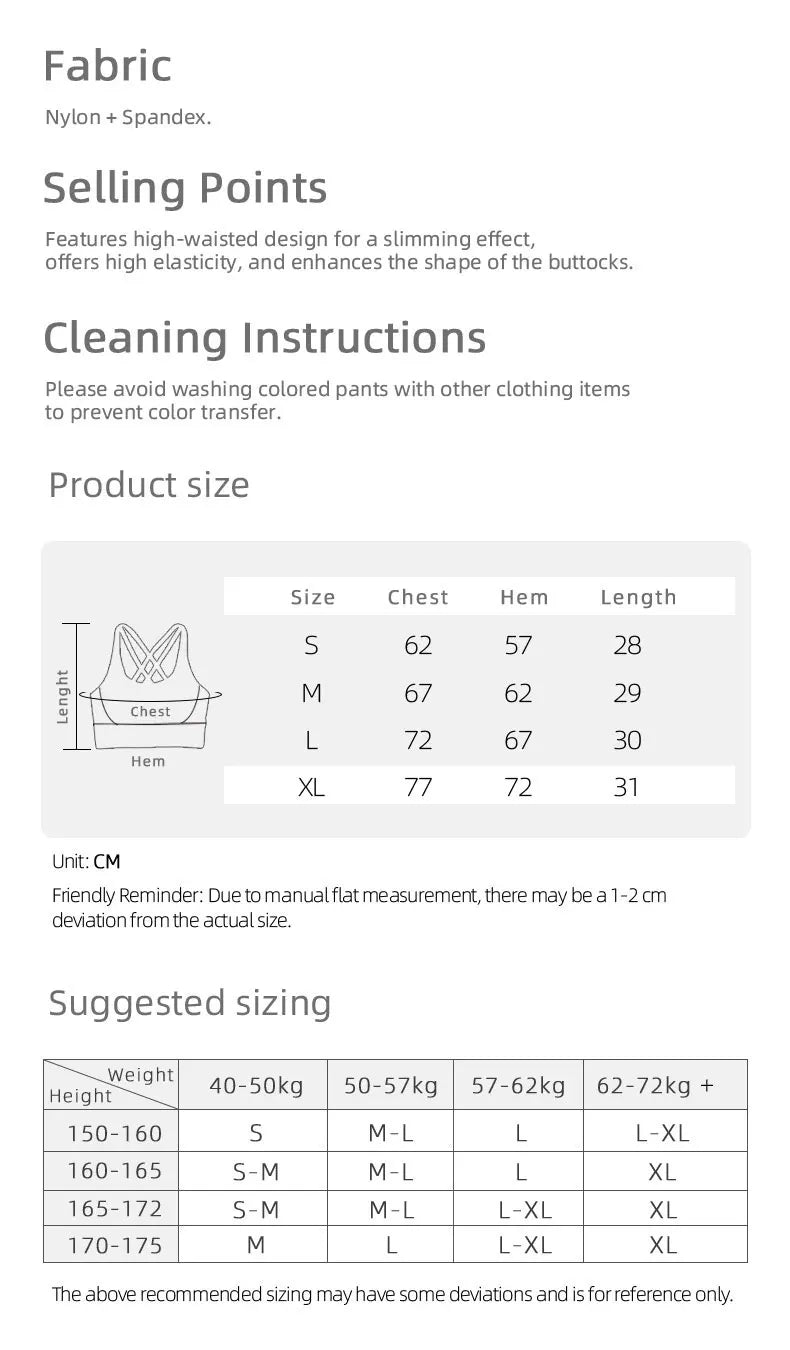Select chest value 62 for size S
This screenshot has width=790, height=1350.
tap(418, 645)
